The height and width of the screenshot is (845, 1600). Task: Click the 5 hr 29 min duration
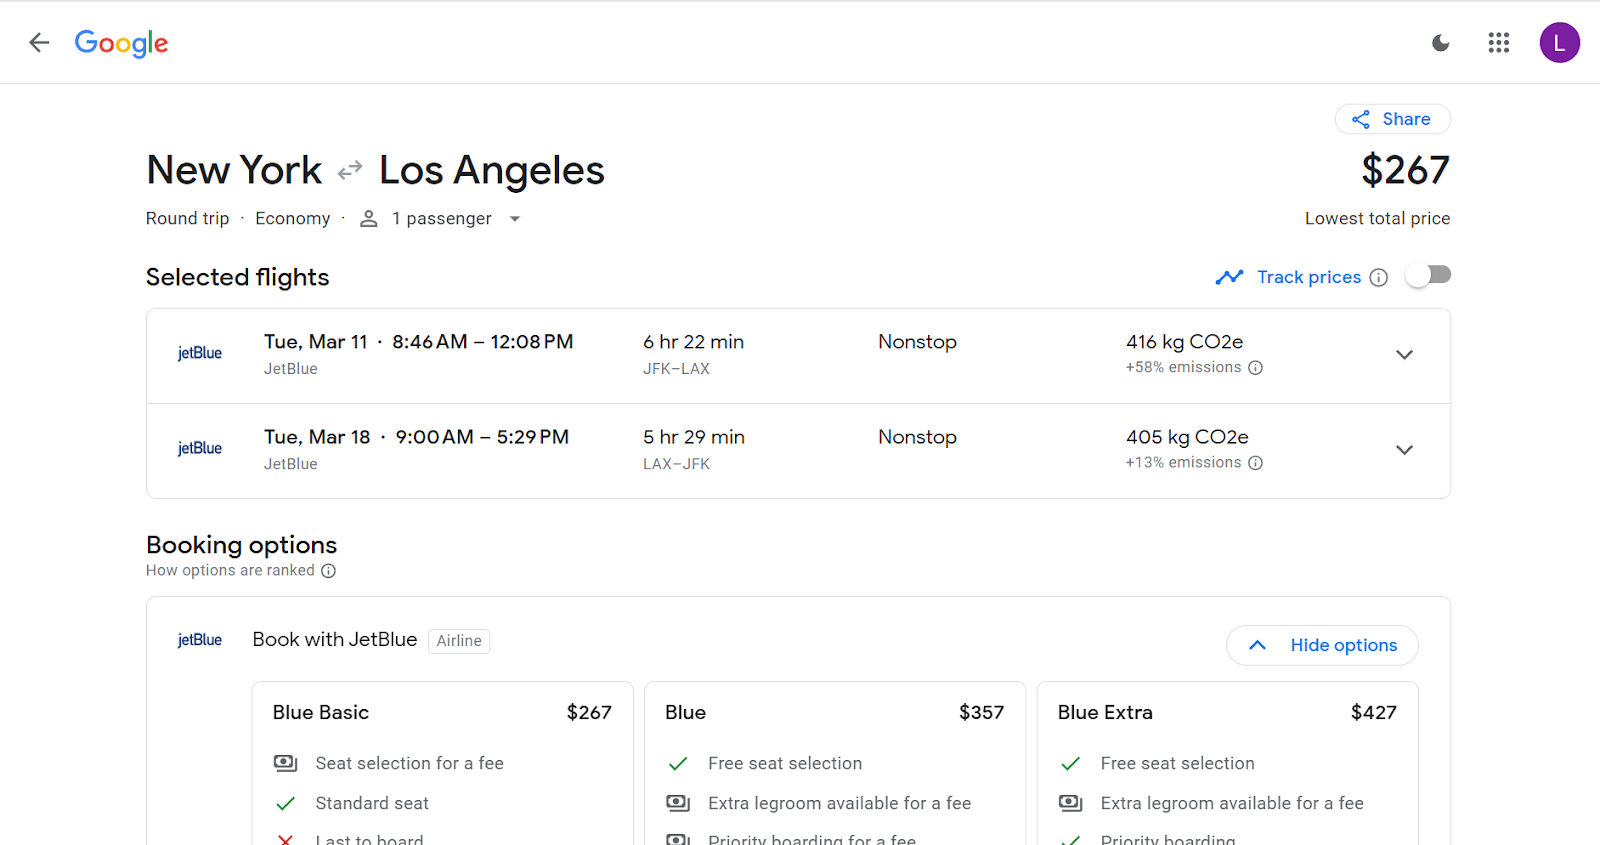click(x=694, y=437)
